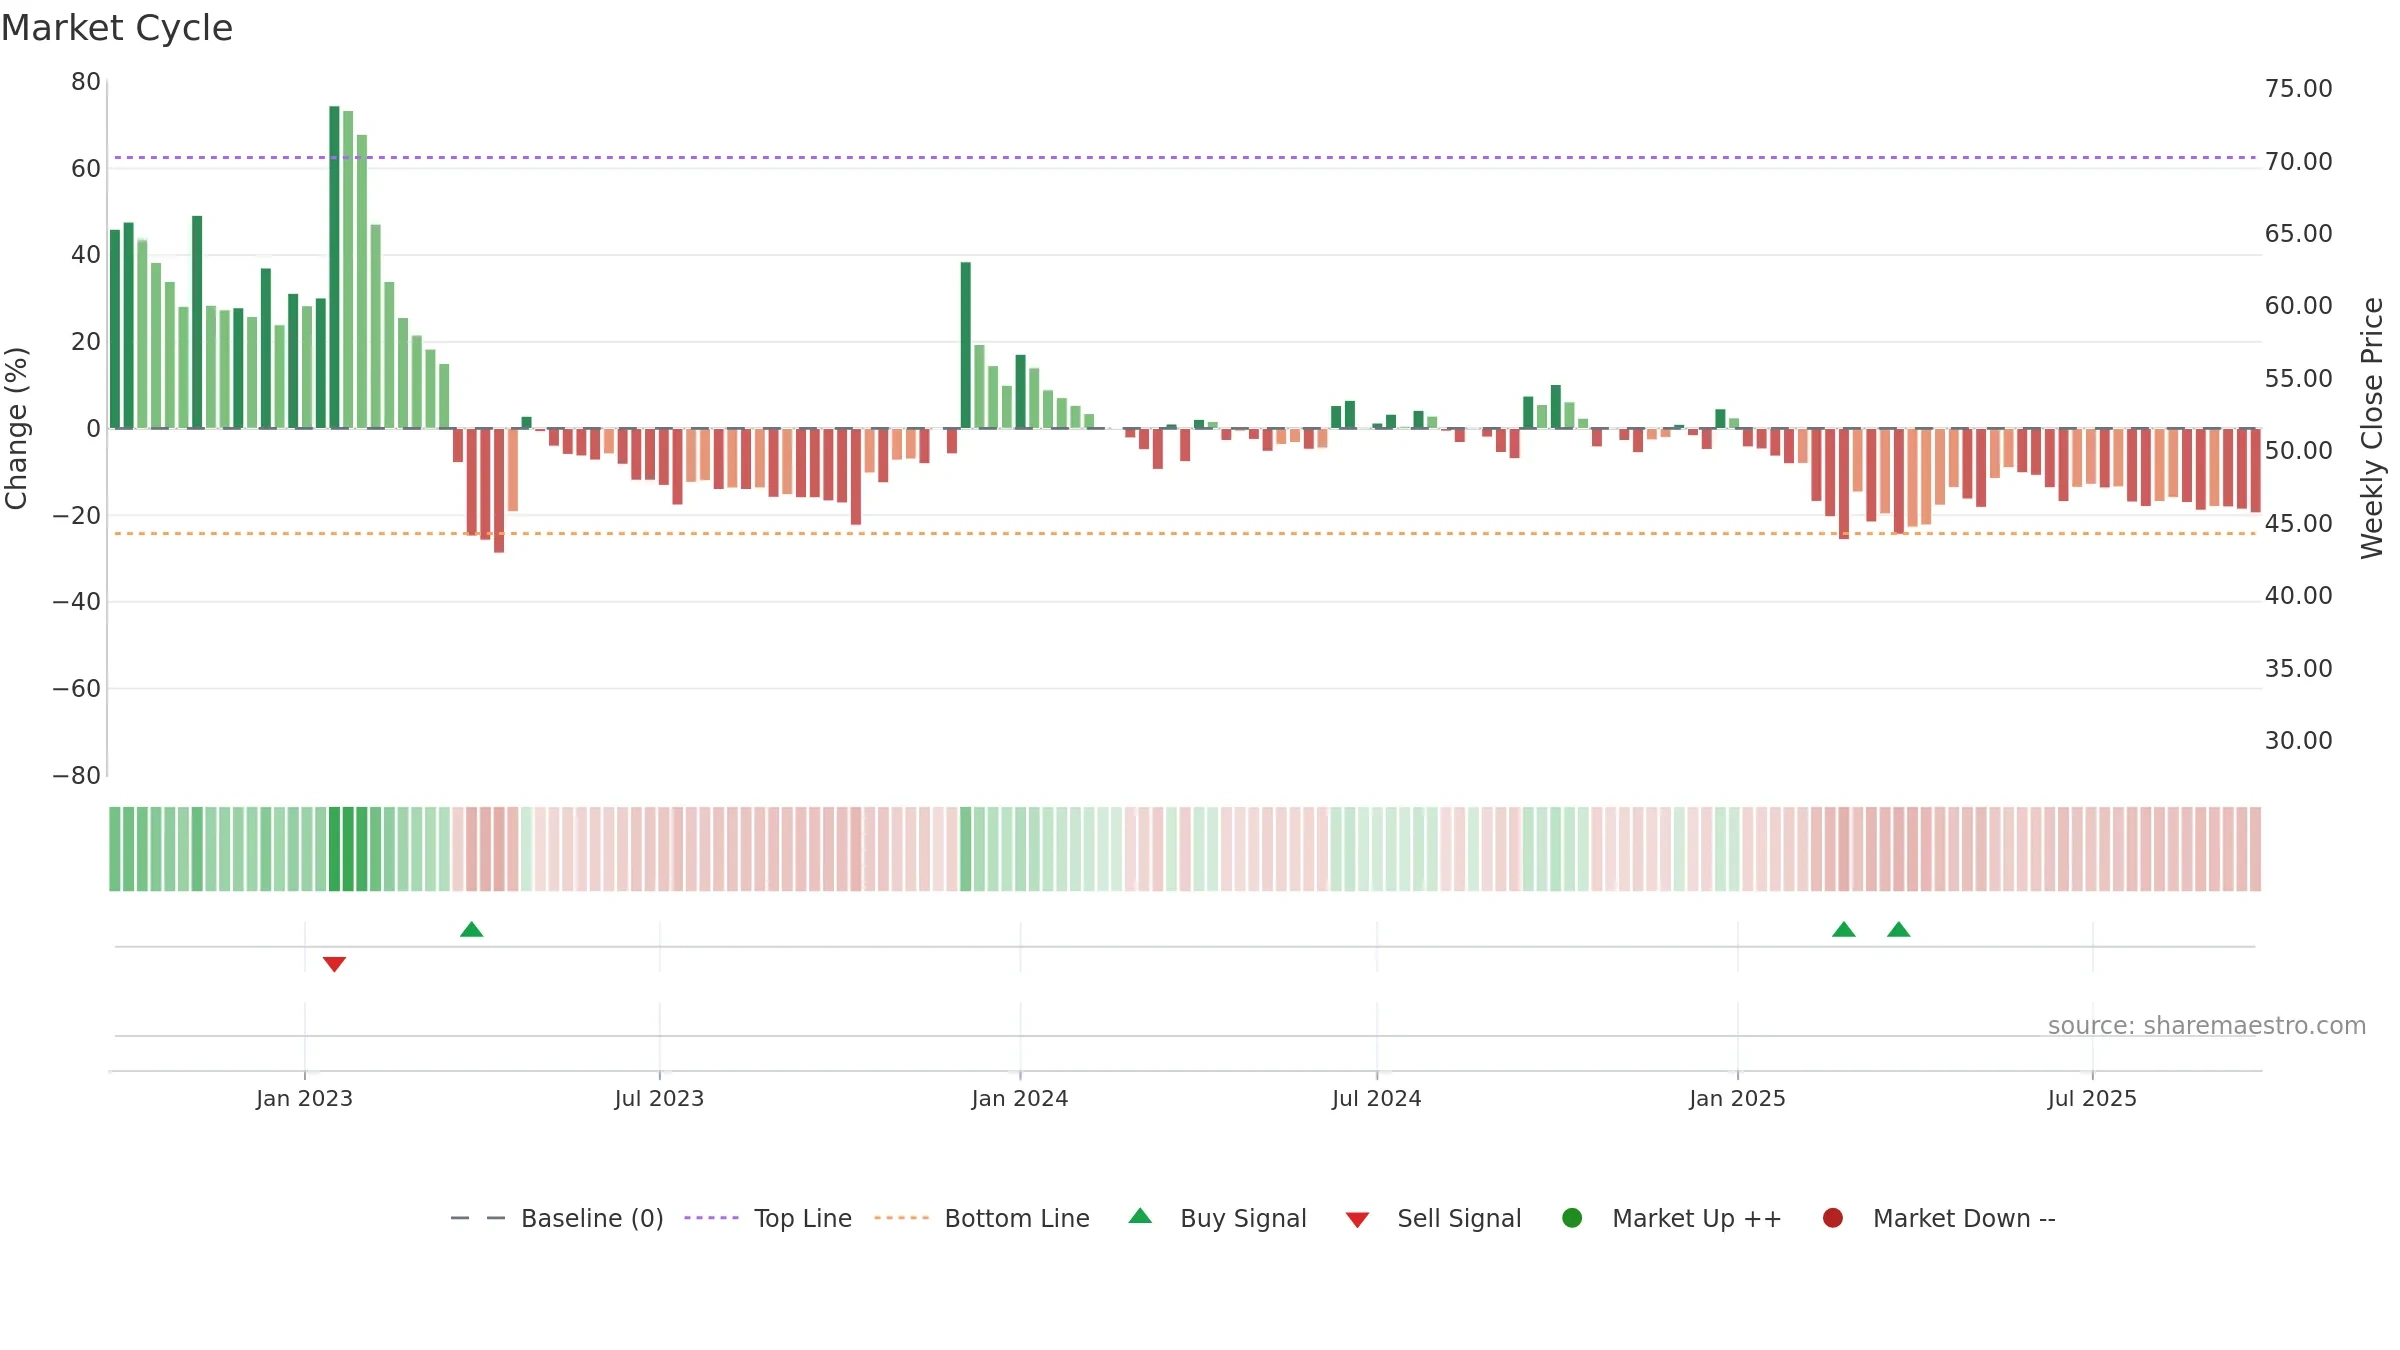Click the sharemaestro.com source text

point(2207,1025)
